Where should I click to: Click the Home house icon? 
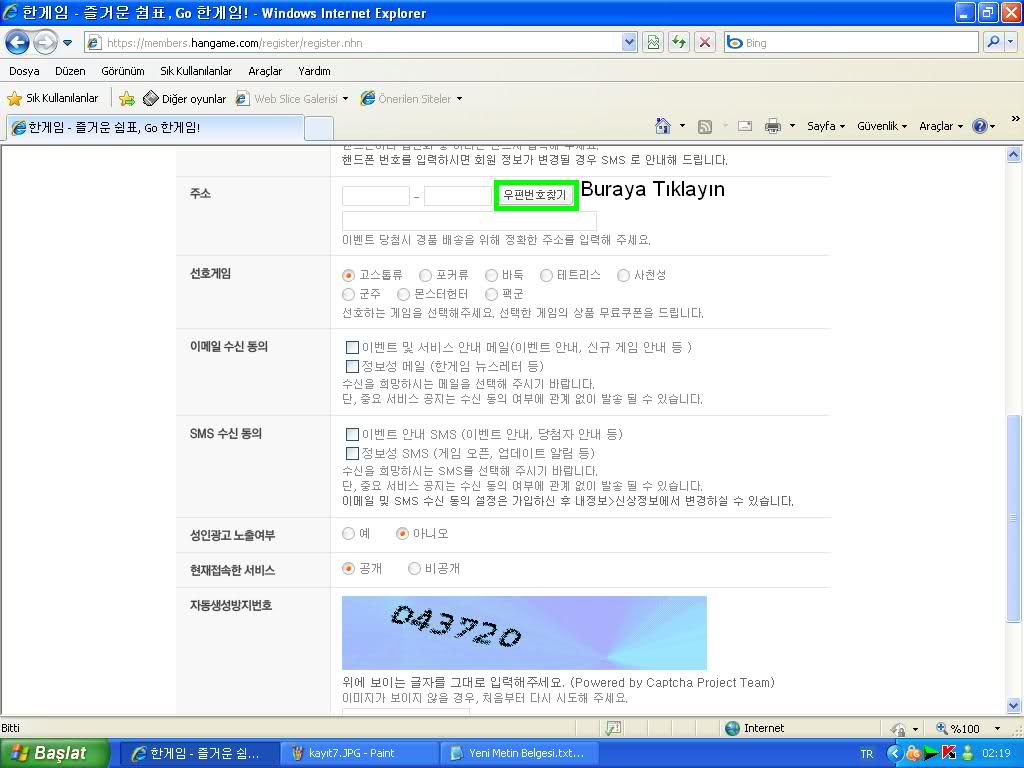pos(663,126)
